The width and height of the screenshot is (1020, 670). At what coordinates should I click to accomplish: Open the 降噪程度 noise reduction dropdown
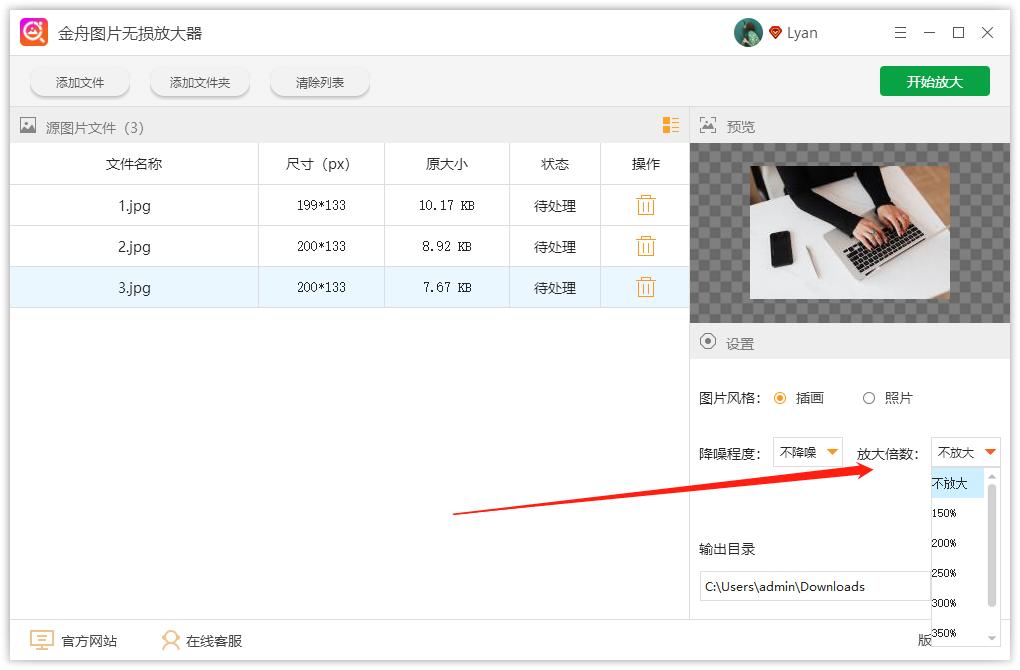806,451
